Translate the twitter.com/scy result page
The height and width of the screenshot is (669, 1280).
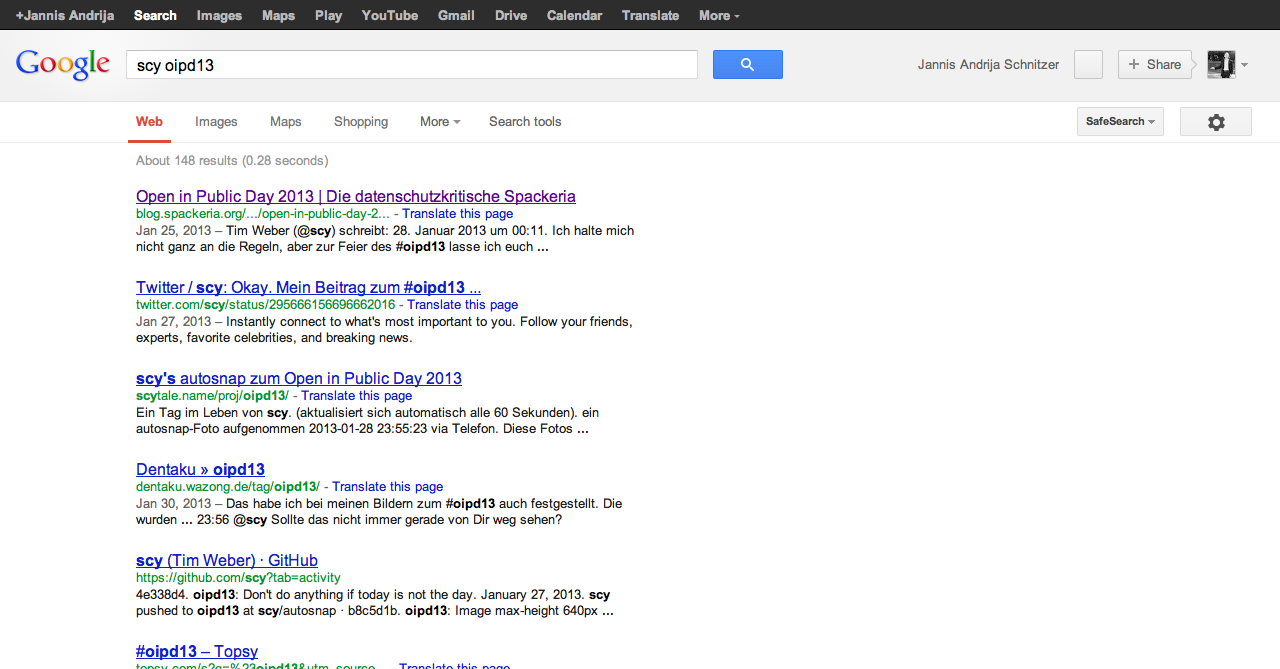point(463,304)
